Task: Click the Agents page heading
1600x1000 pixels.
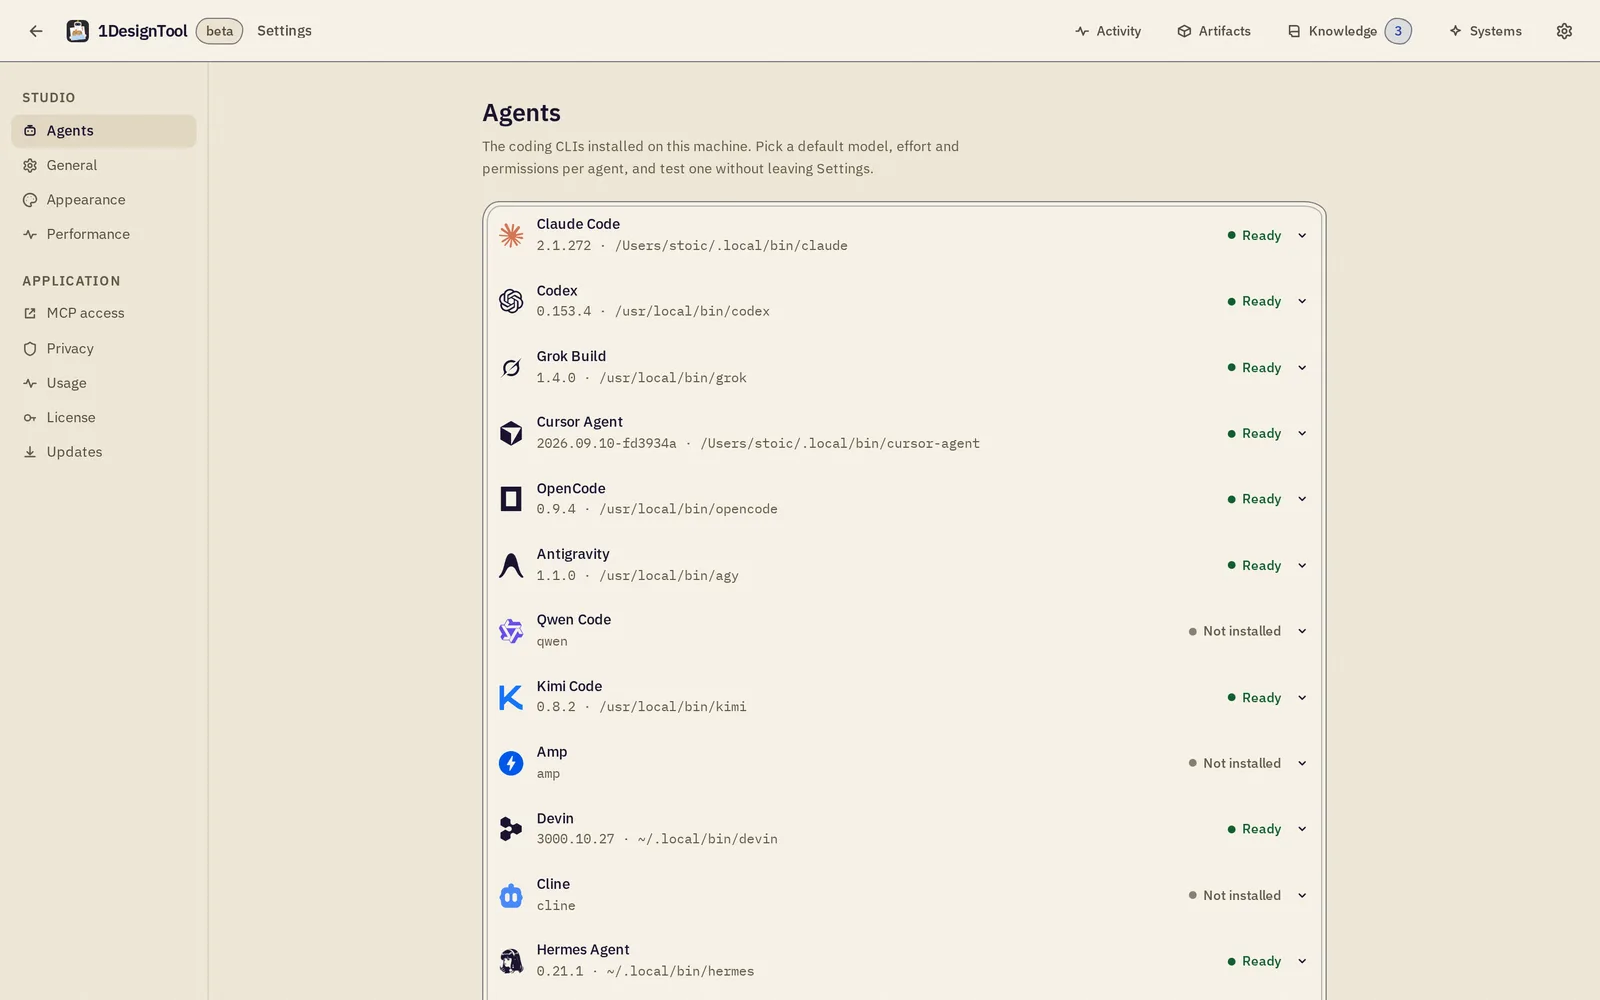Action: [x=521, y=113]
